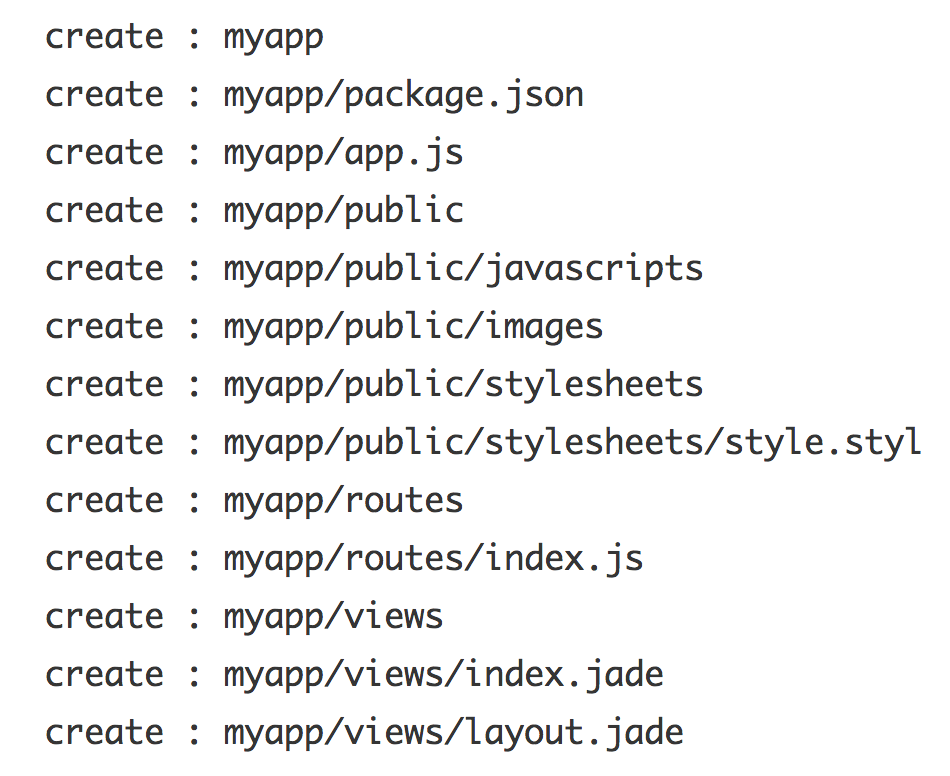Click the myapp/routes directory line
This screenshot has width=950, height=776.
click(x=344, y=502)
